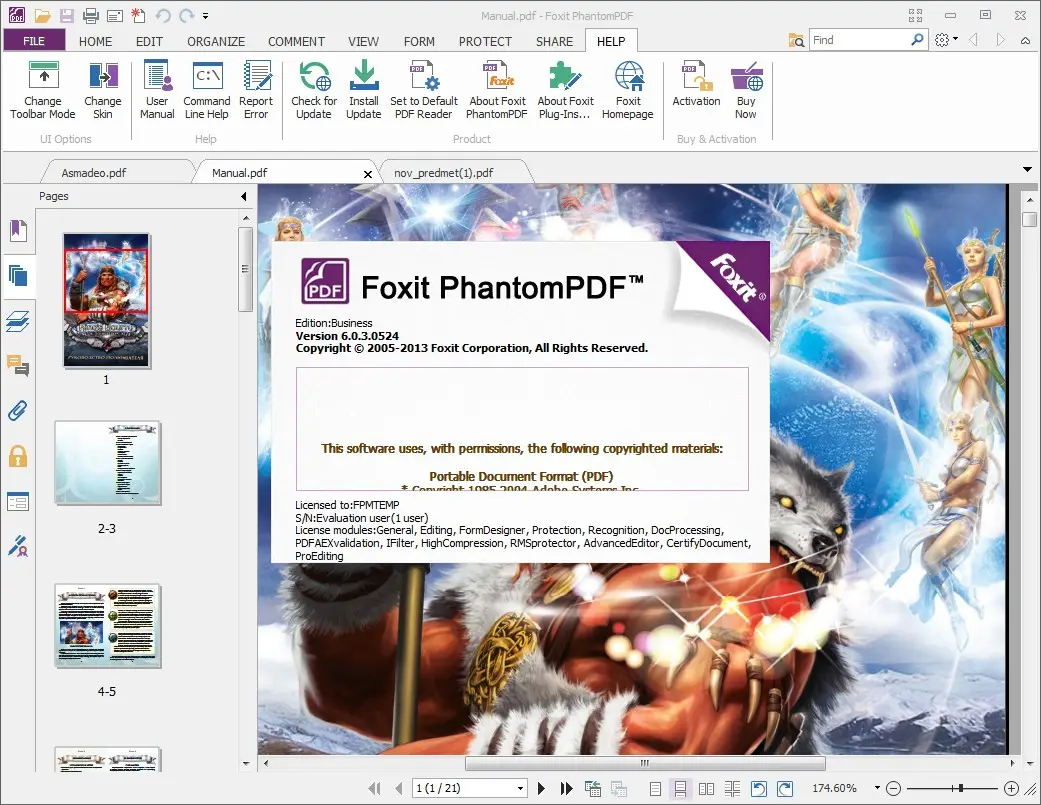Open the User Manual
This screenshot has height=805, width=1041.
click(x=157, y=90)
